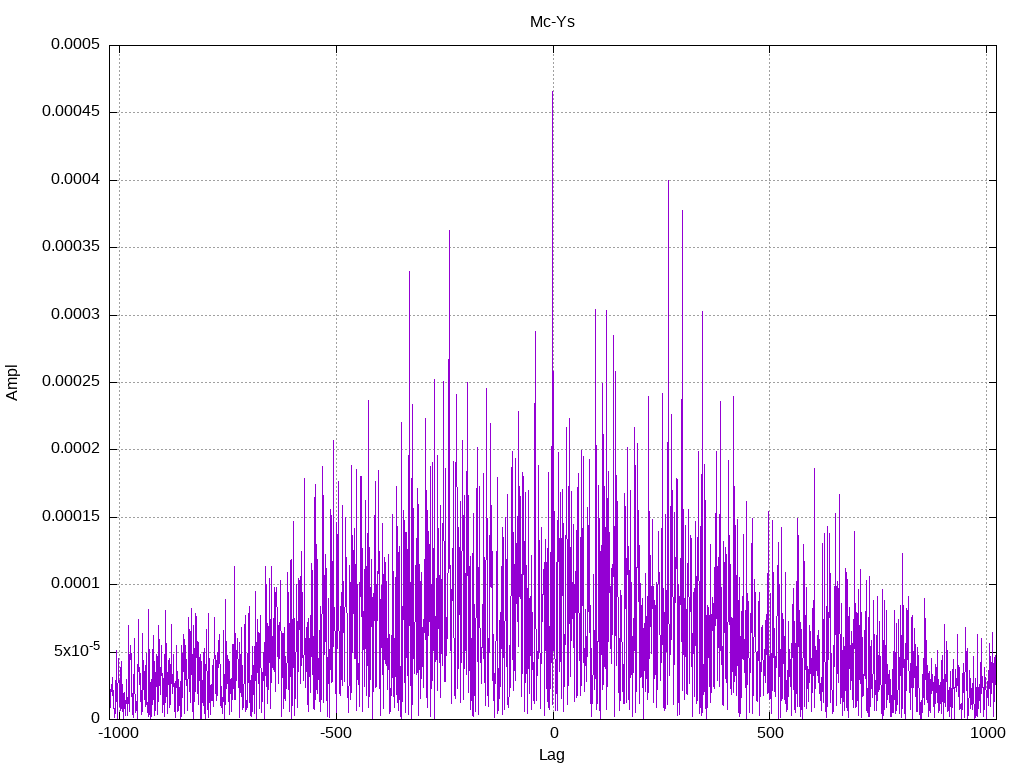Click the 0.0001 y-axis tick label

76,584
